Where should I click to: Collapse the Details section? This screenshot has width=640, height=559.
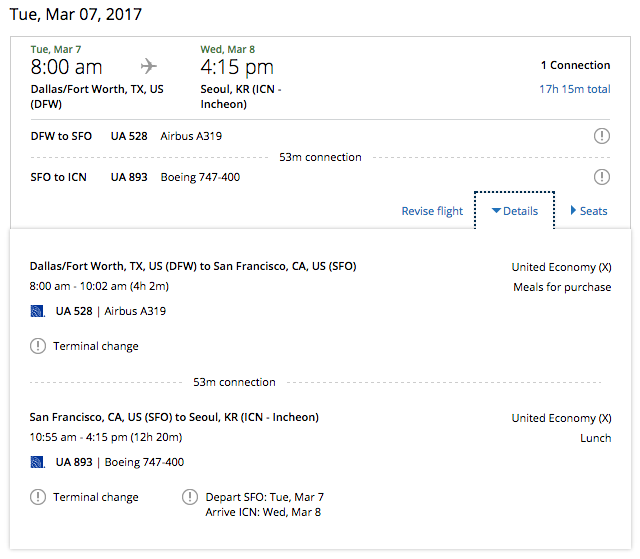coord(515,211)
